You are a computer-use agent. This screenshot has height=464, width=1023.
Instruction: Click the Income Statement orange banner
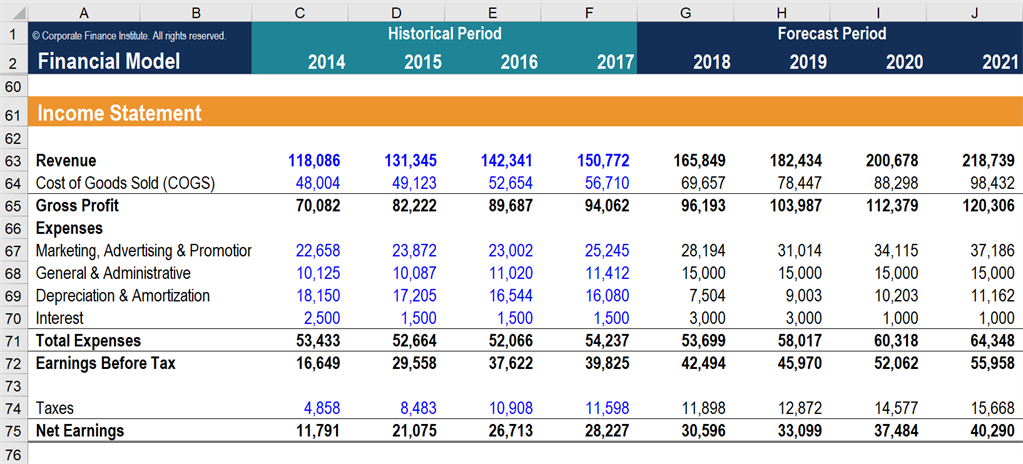[x=500, y=113]
